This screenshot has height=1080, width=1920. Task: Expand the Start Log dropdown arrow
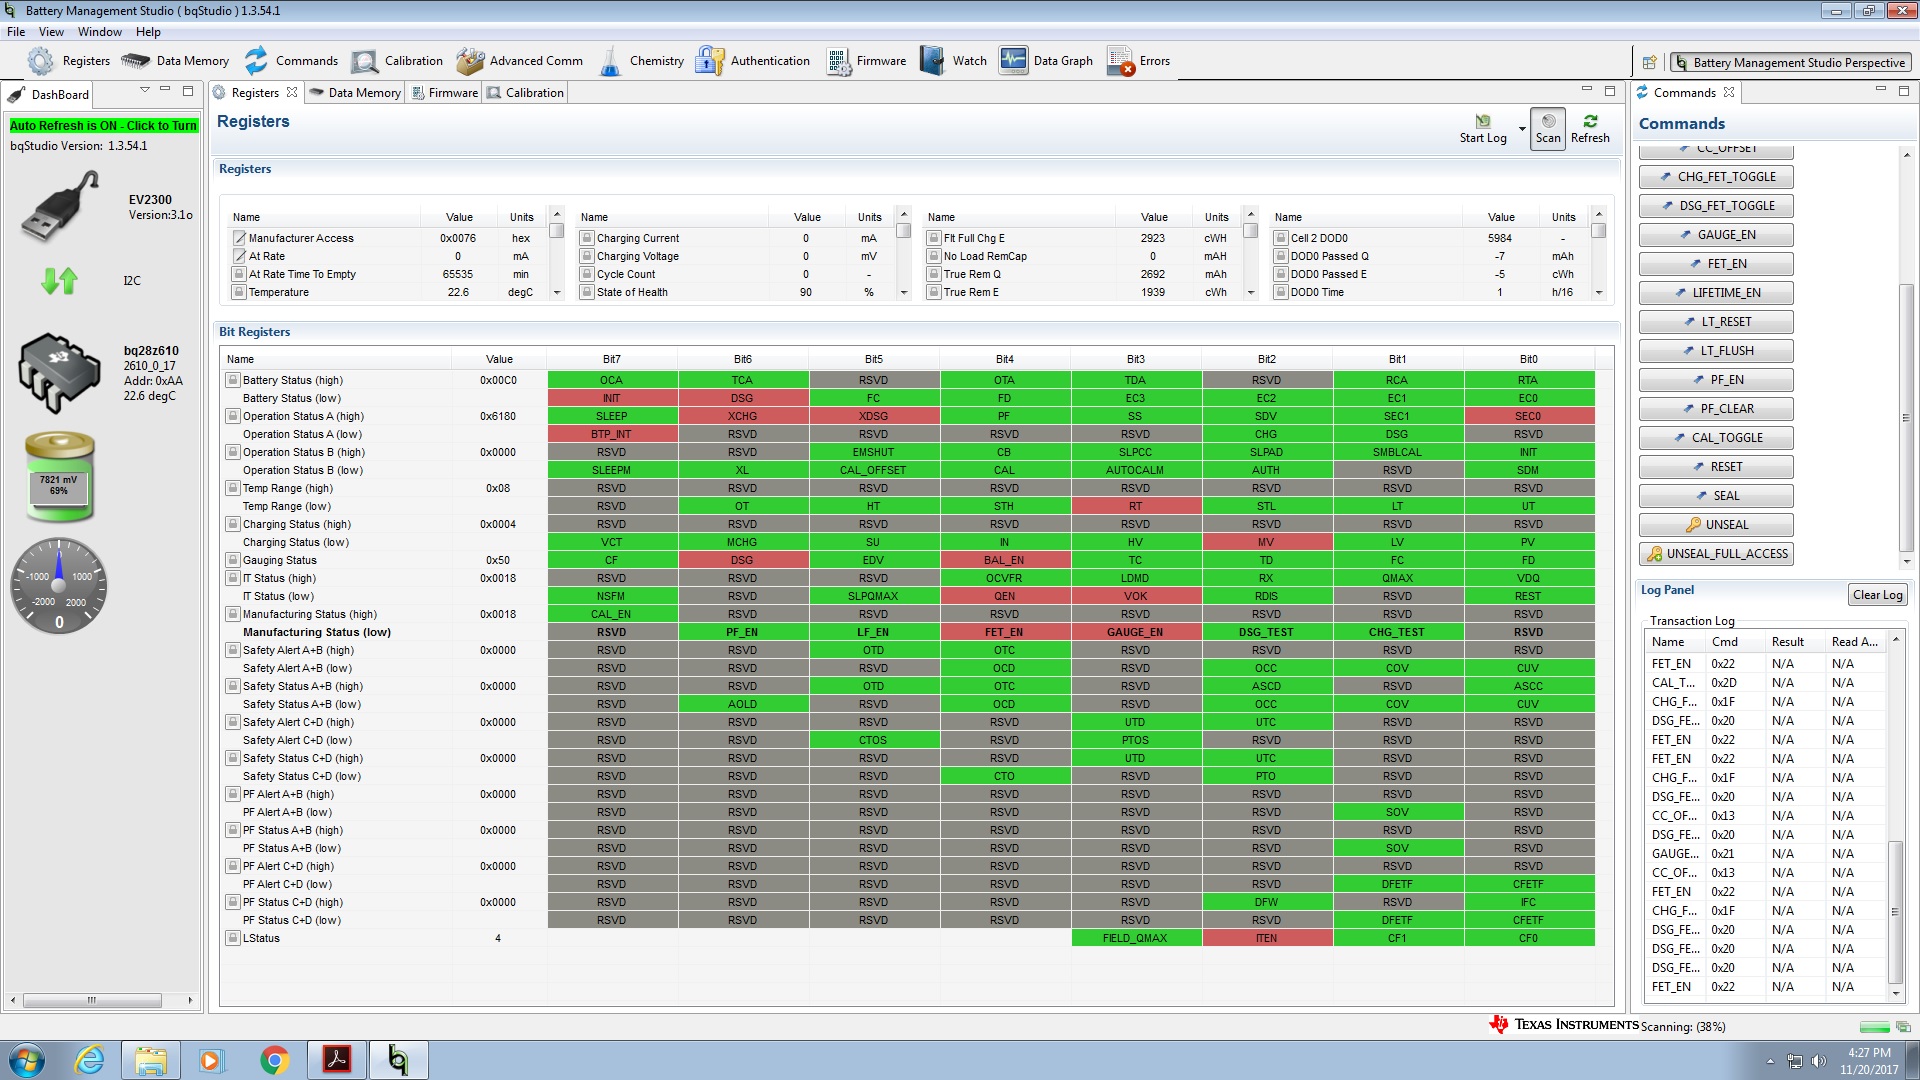1522,129
